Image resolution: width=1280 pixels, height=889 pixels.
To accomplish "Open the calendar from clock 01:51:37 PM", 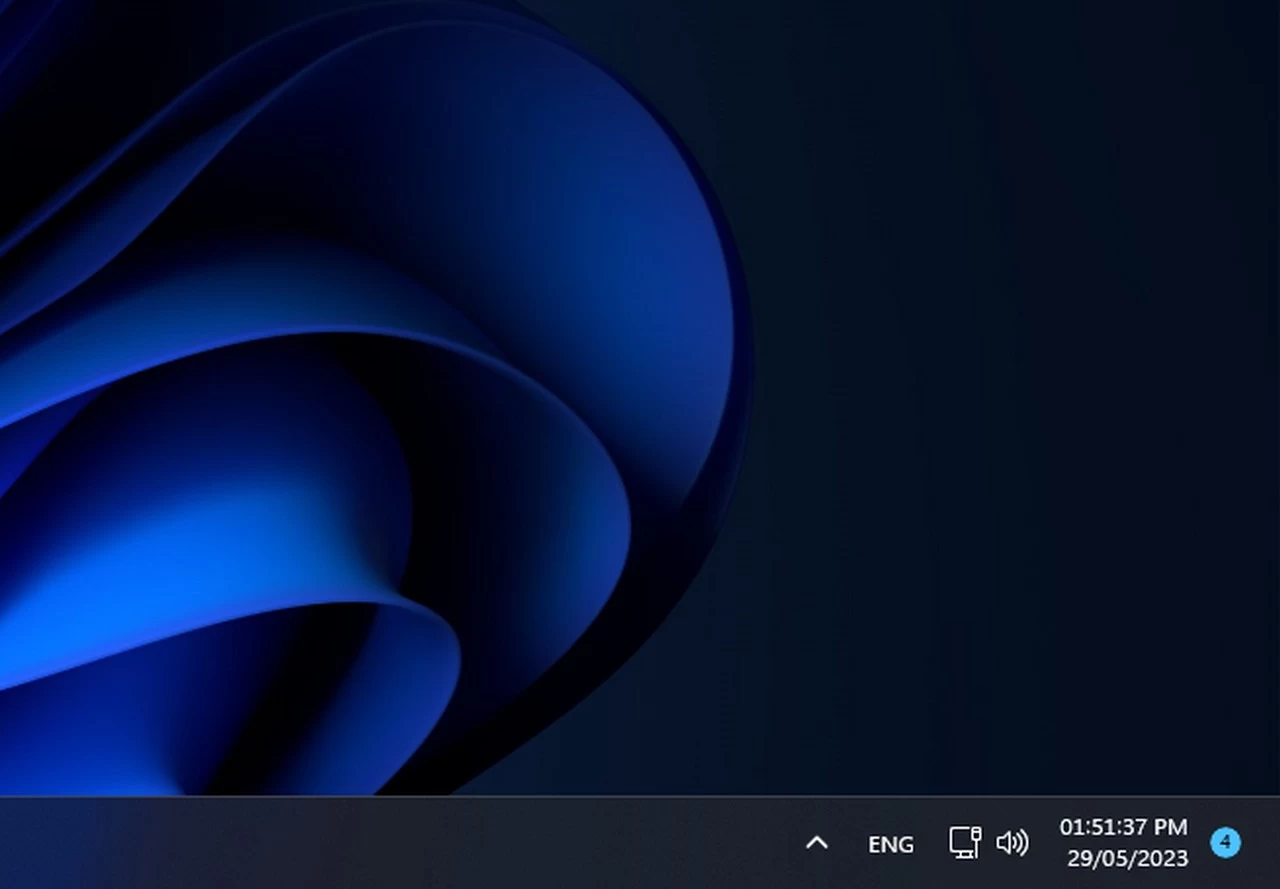I will click(1124, 827).
